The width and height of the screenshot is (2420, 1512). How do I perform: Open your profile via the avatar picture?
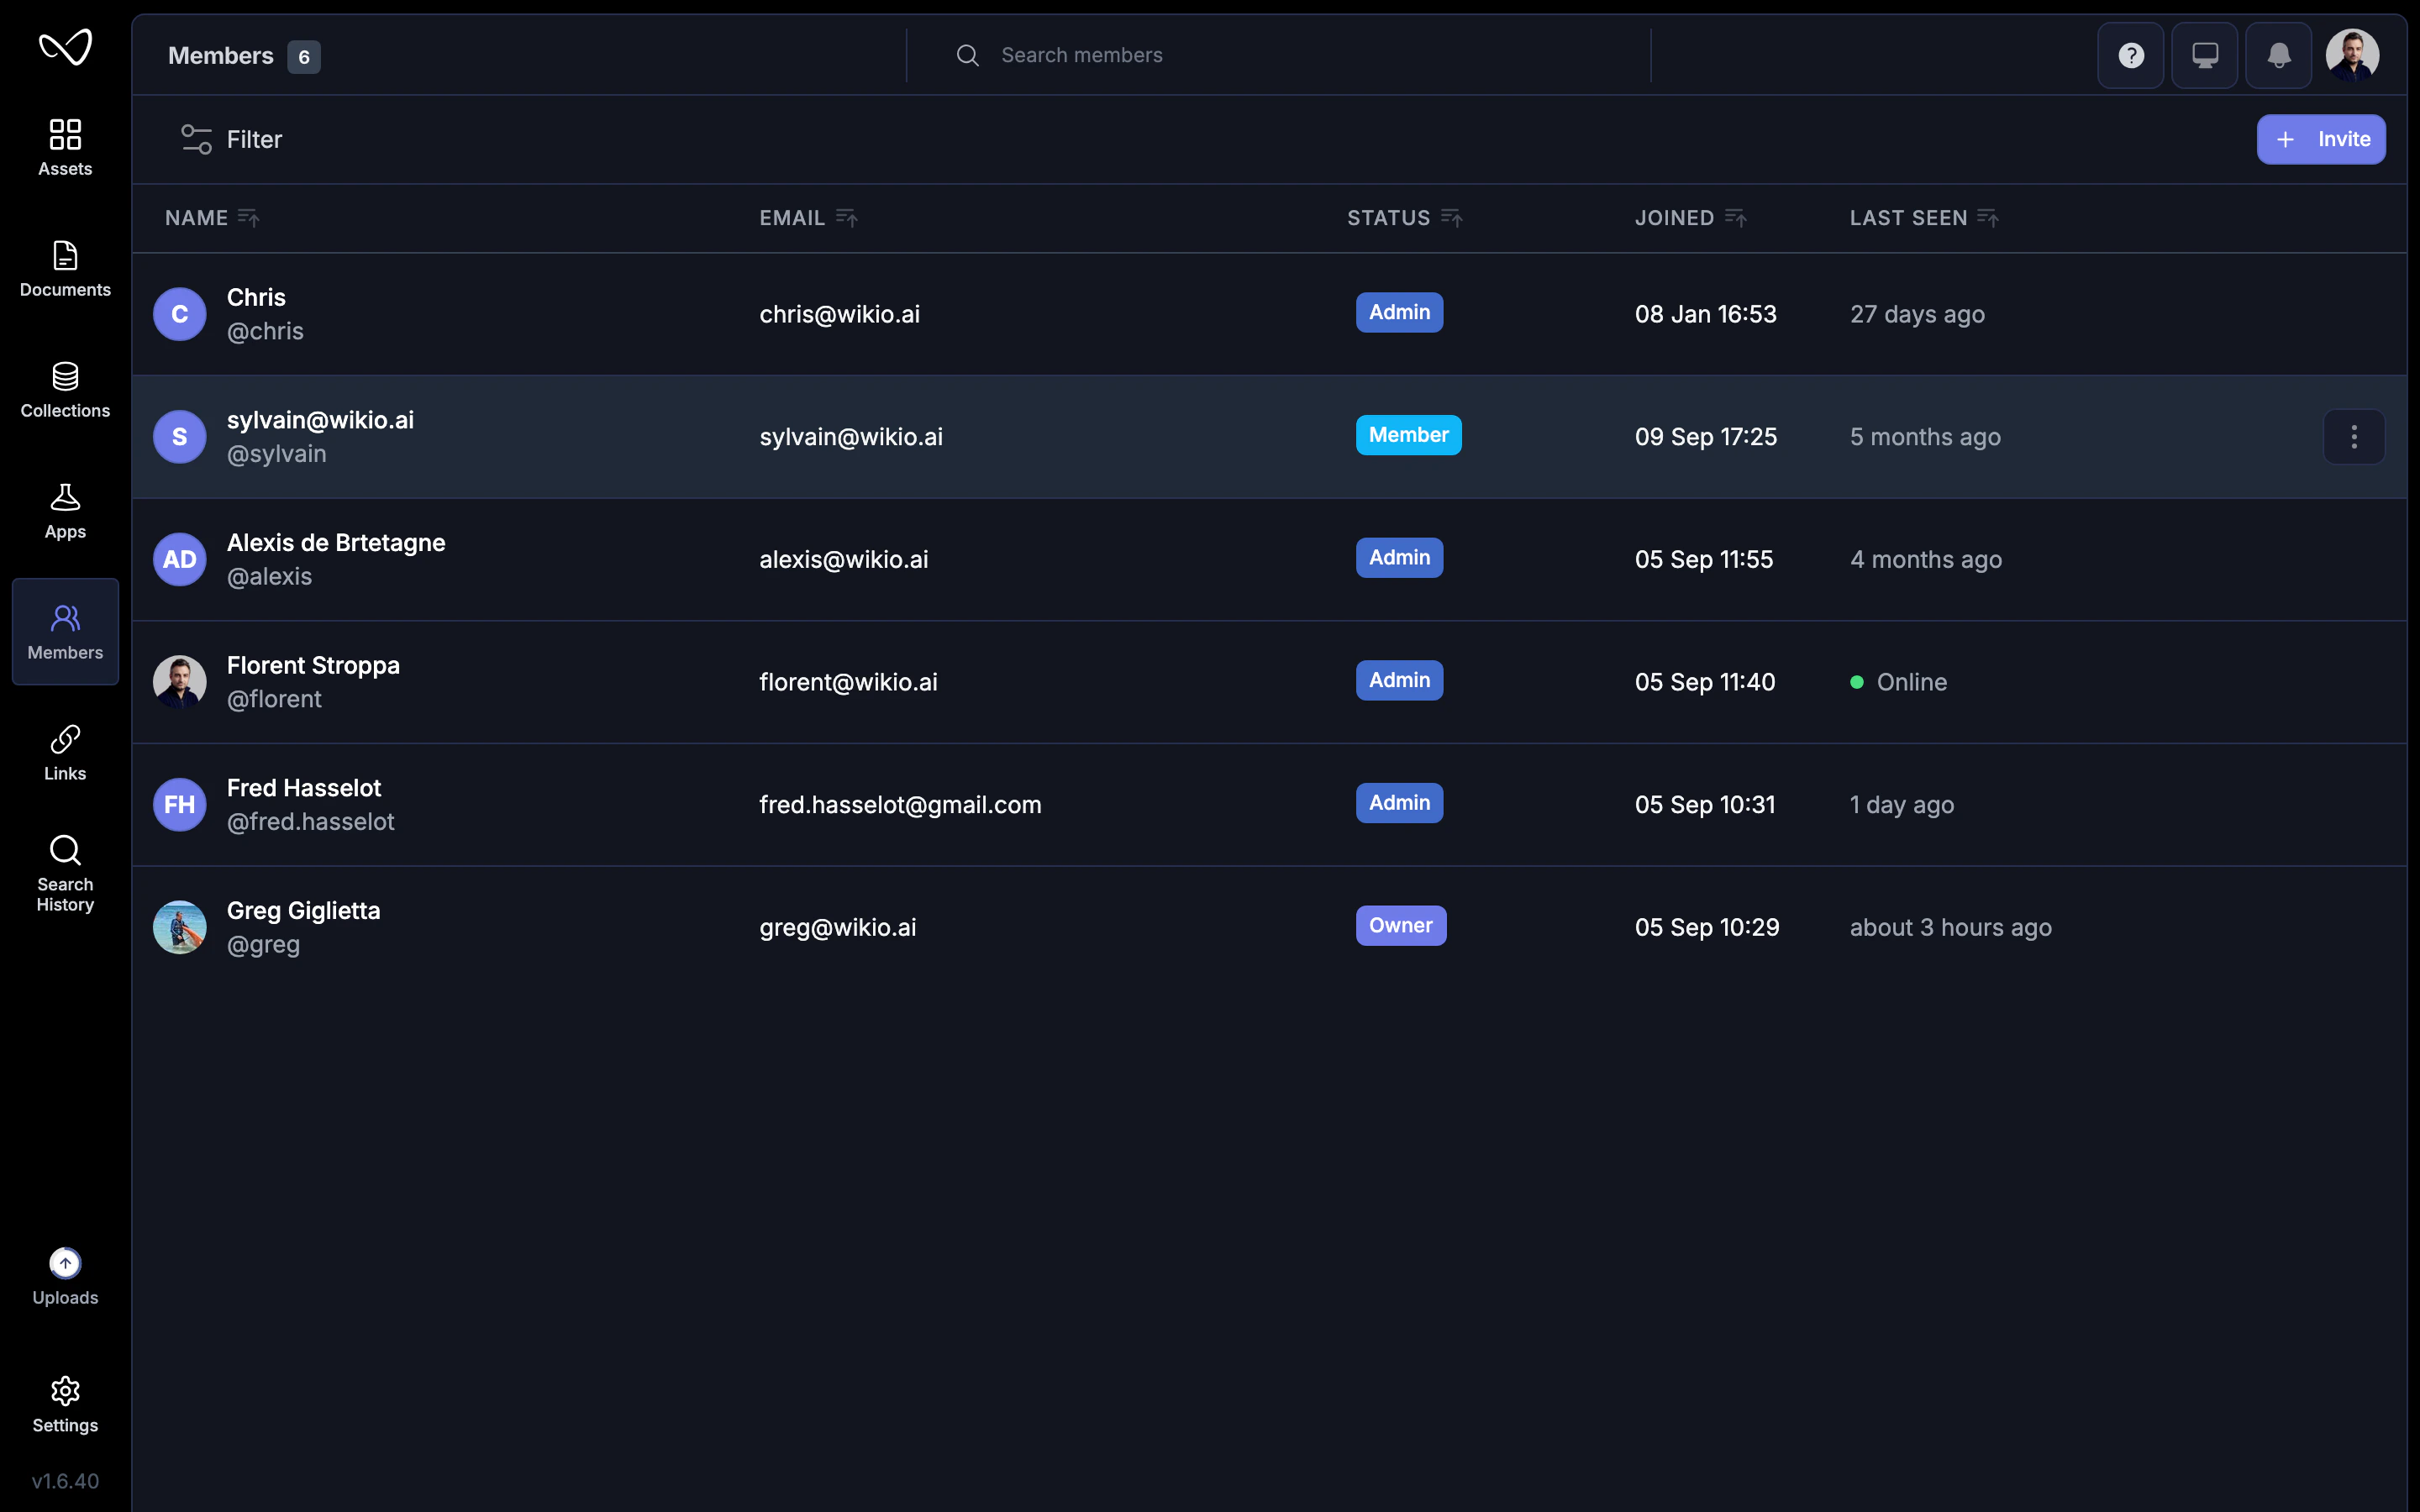pos(2352,55)
